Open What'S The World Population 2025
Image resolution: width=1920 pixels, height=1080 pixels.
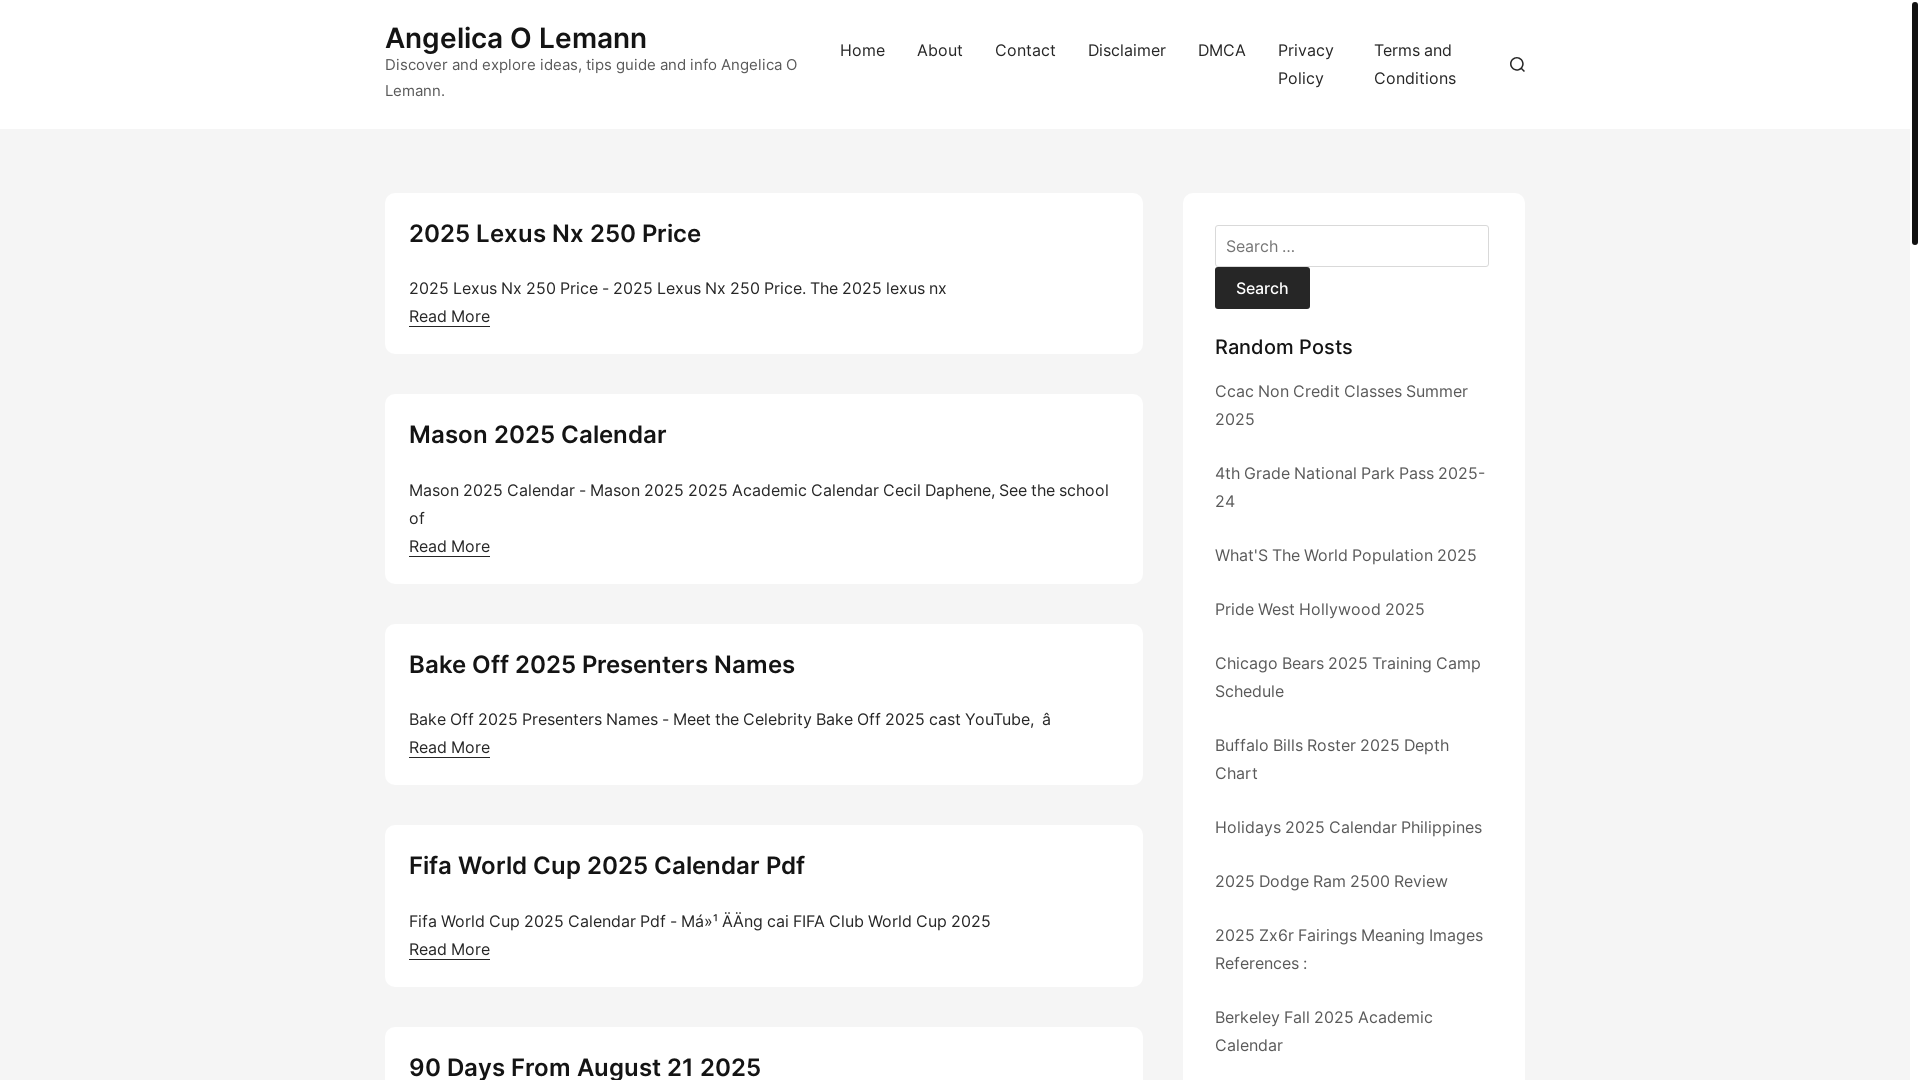[1345, 555]
